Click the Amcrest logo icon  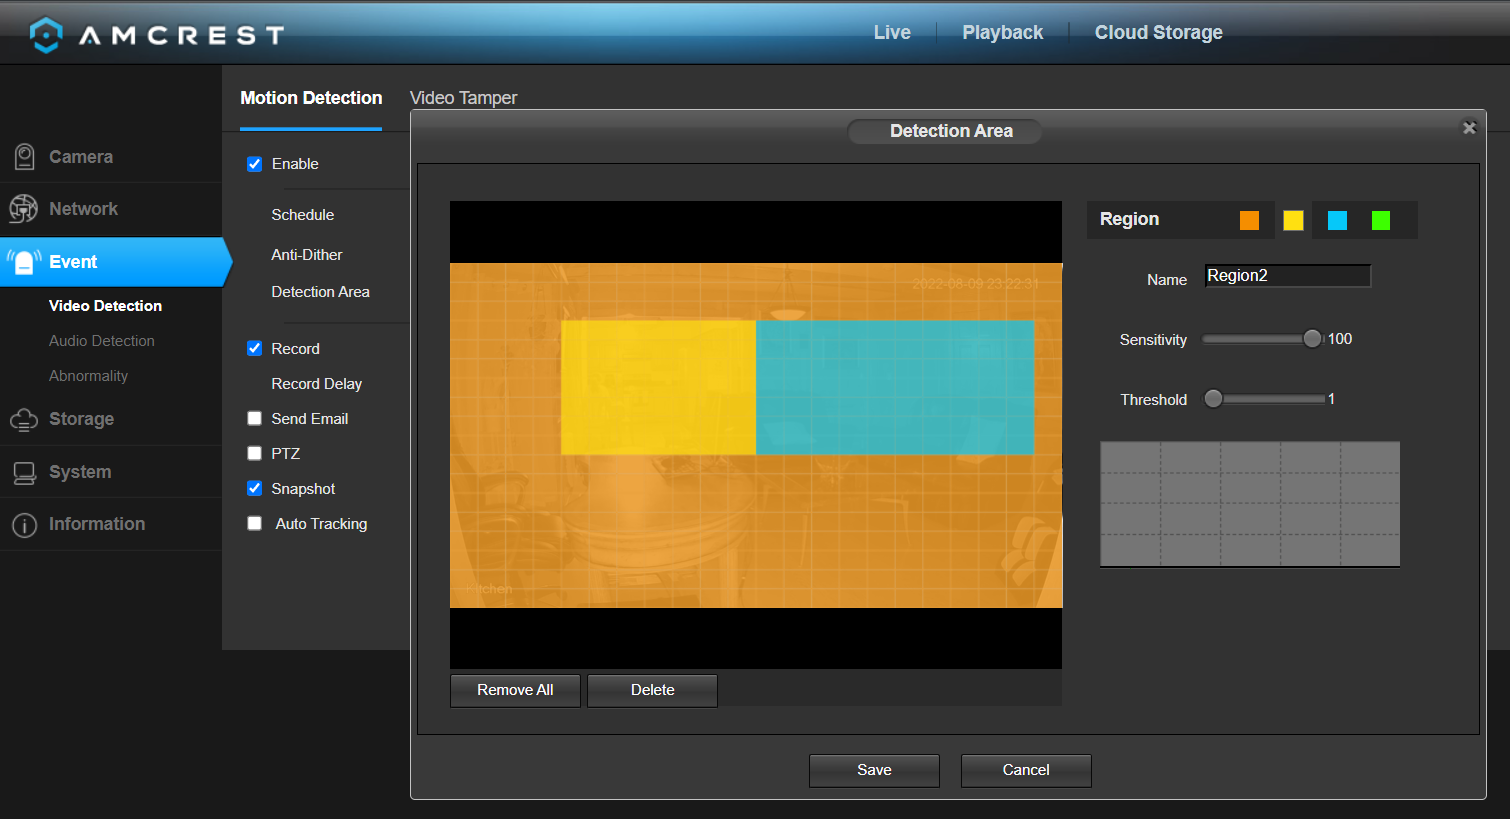click(46, 35)
